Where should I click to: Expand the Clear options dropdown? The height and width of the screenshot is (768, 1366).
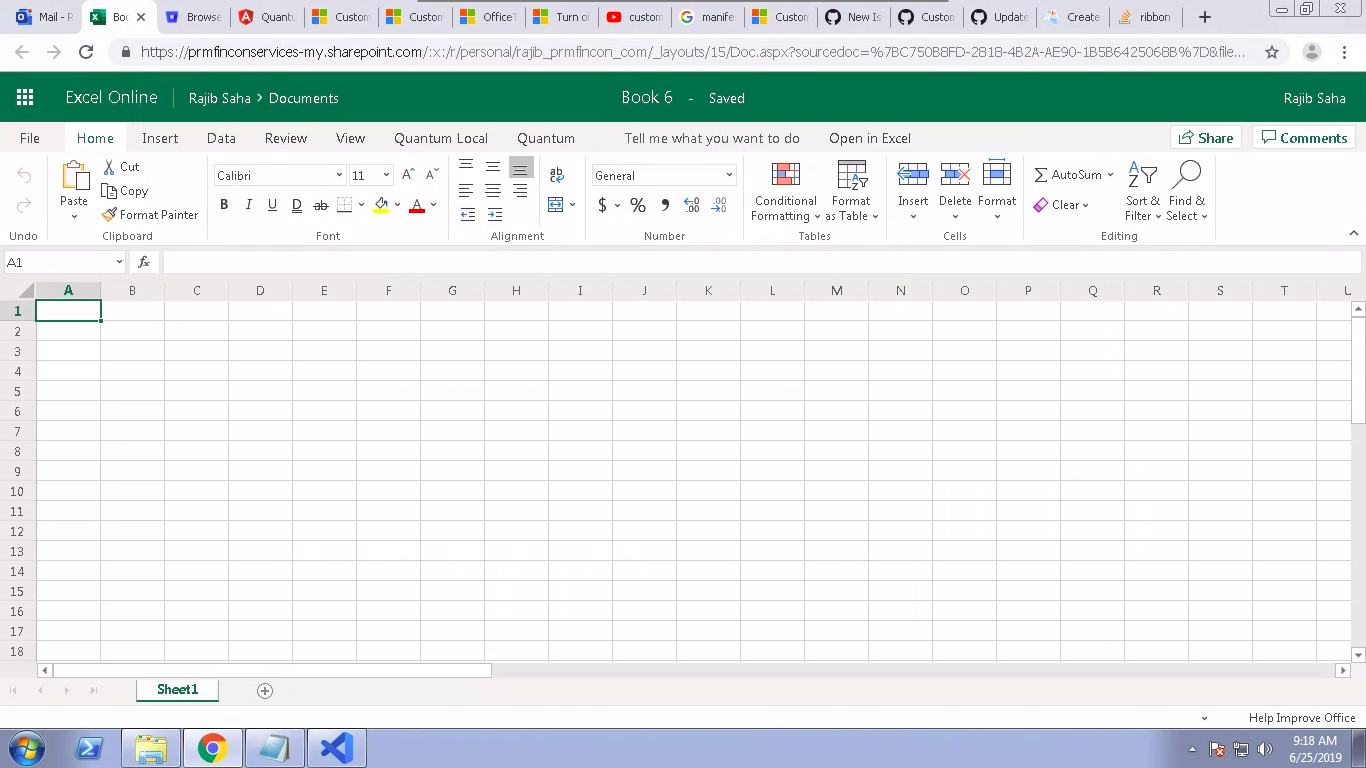[1085, 206]
